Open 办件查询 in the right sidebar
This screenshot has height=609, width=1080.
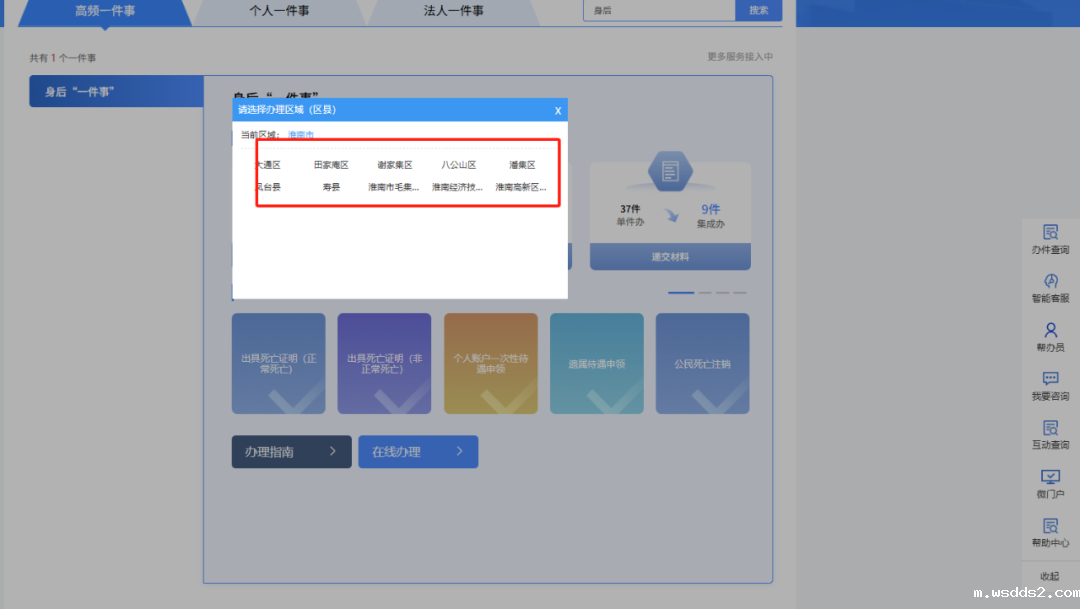point(1050,239)
